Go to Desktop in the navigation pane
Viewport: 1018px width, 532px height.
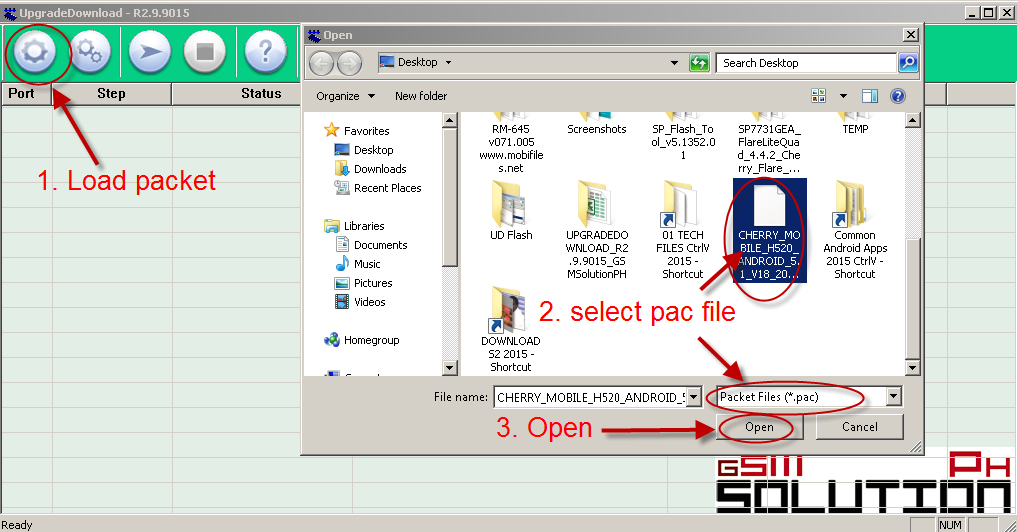click(364, 150)
